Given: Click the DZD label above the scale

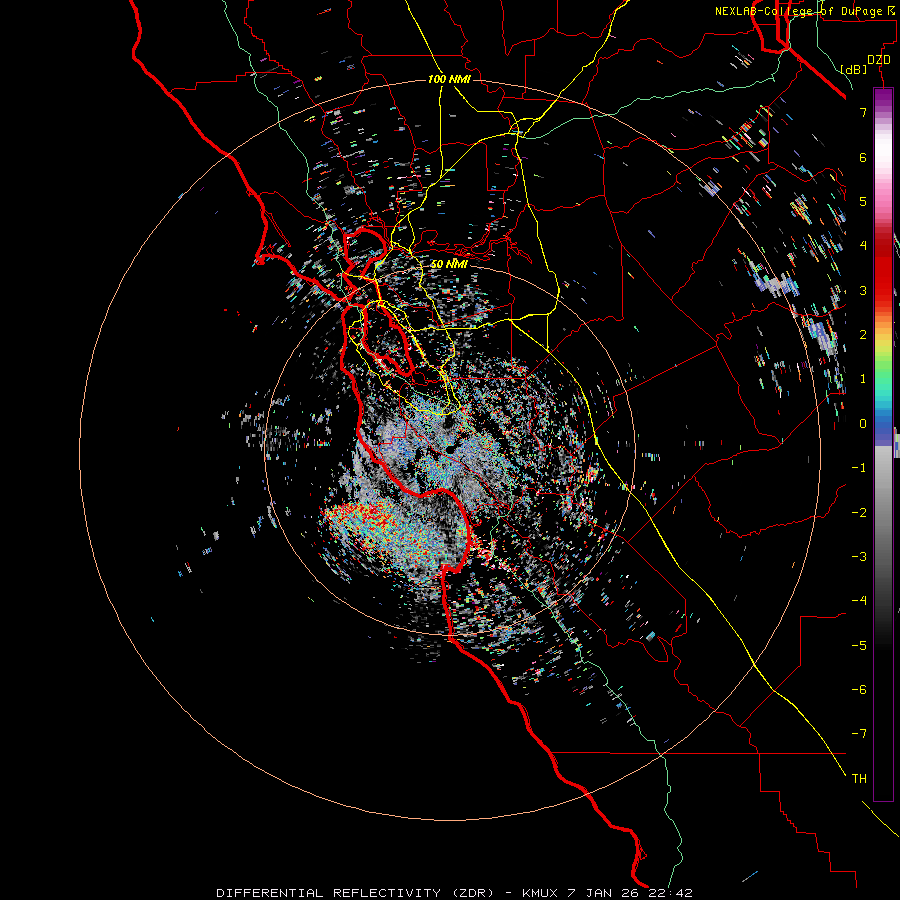Looking at the screenshot, I should click(879, 60).
